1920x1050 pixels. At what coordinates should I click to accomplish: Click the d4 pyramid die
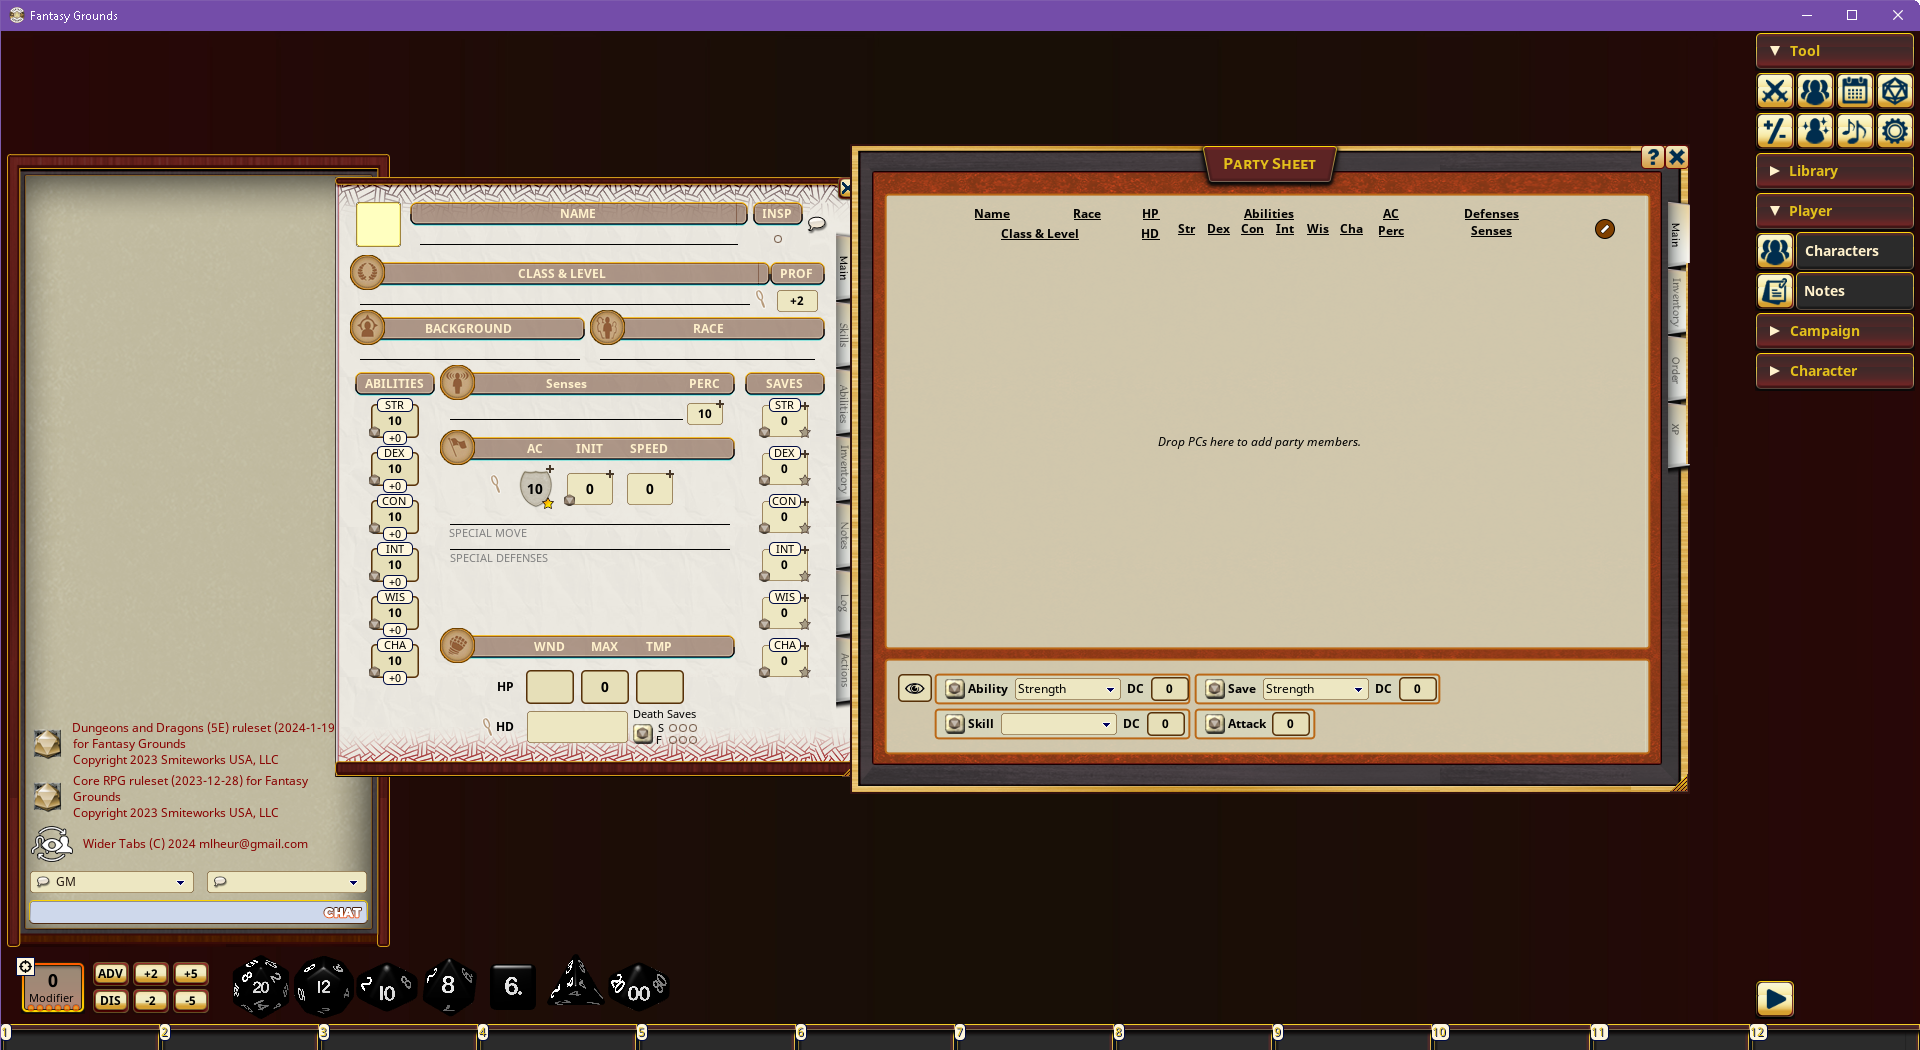575,984
